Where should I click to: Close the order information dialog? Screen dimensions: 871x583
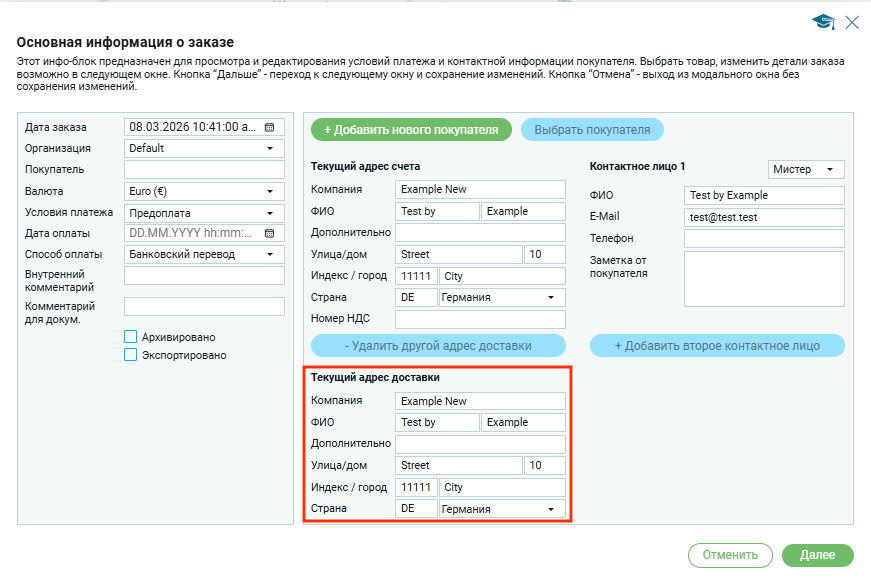[x=852, y=22]
